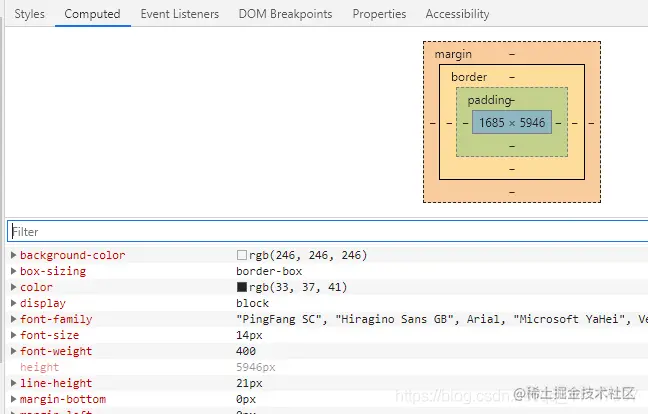The image size is (648, 414).
Task: Click the border-box value
Action: click(x=269, y=271)
